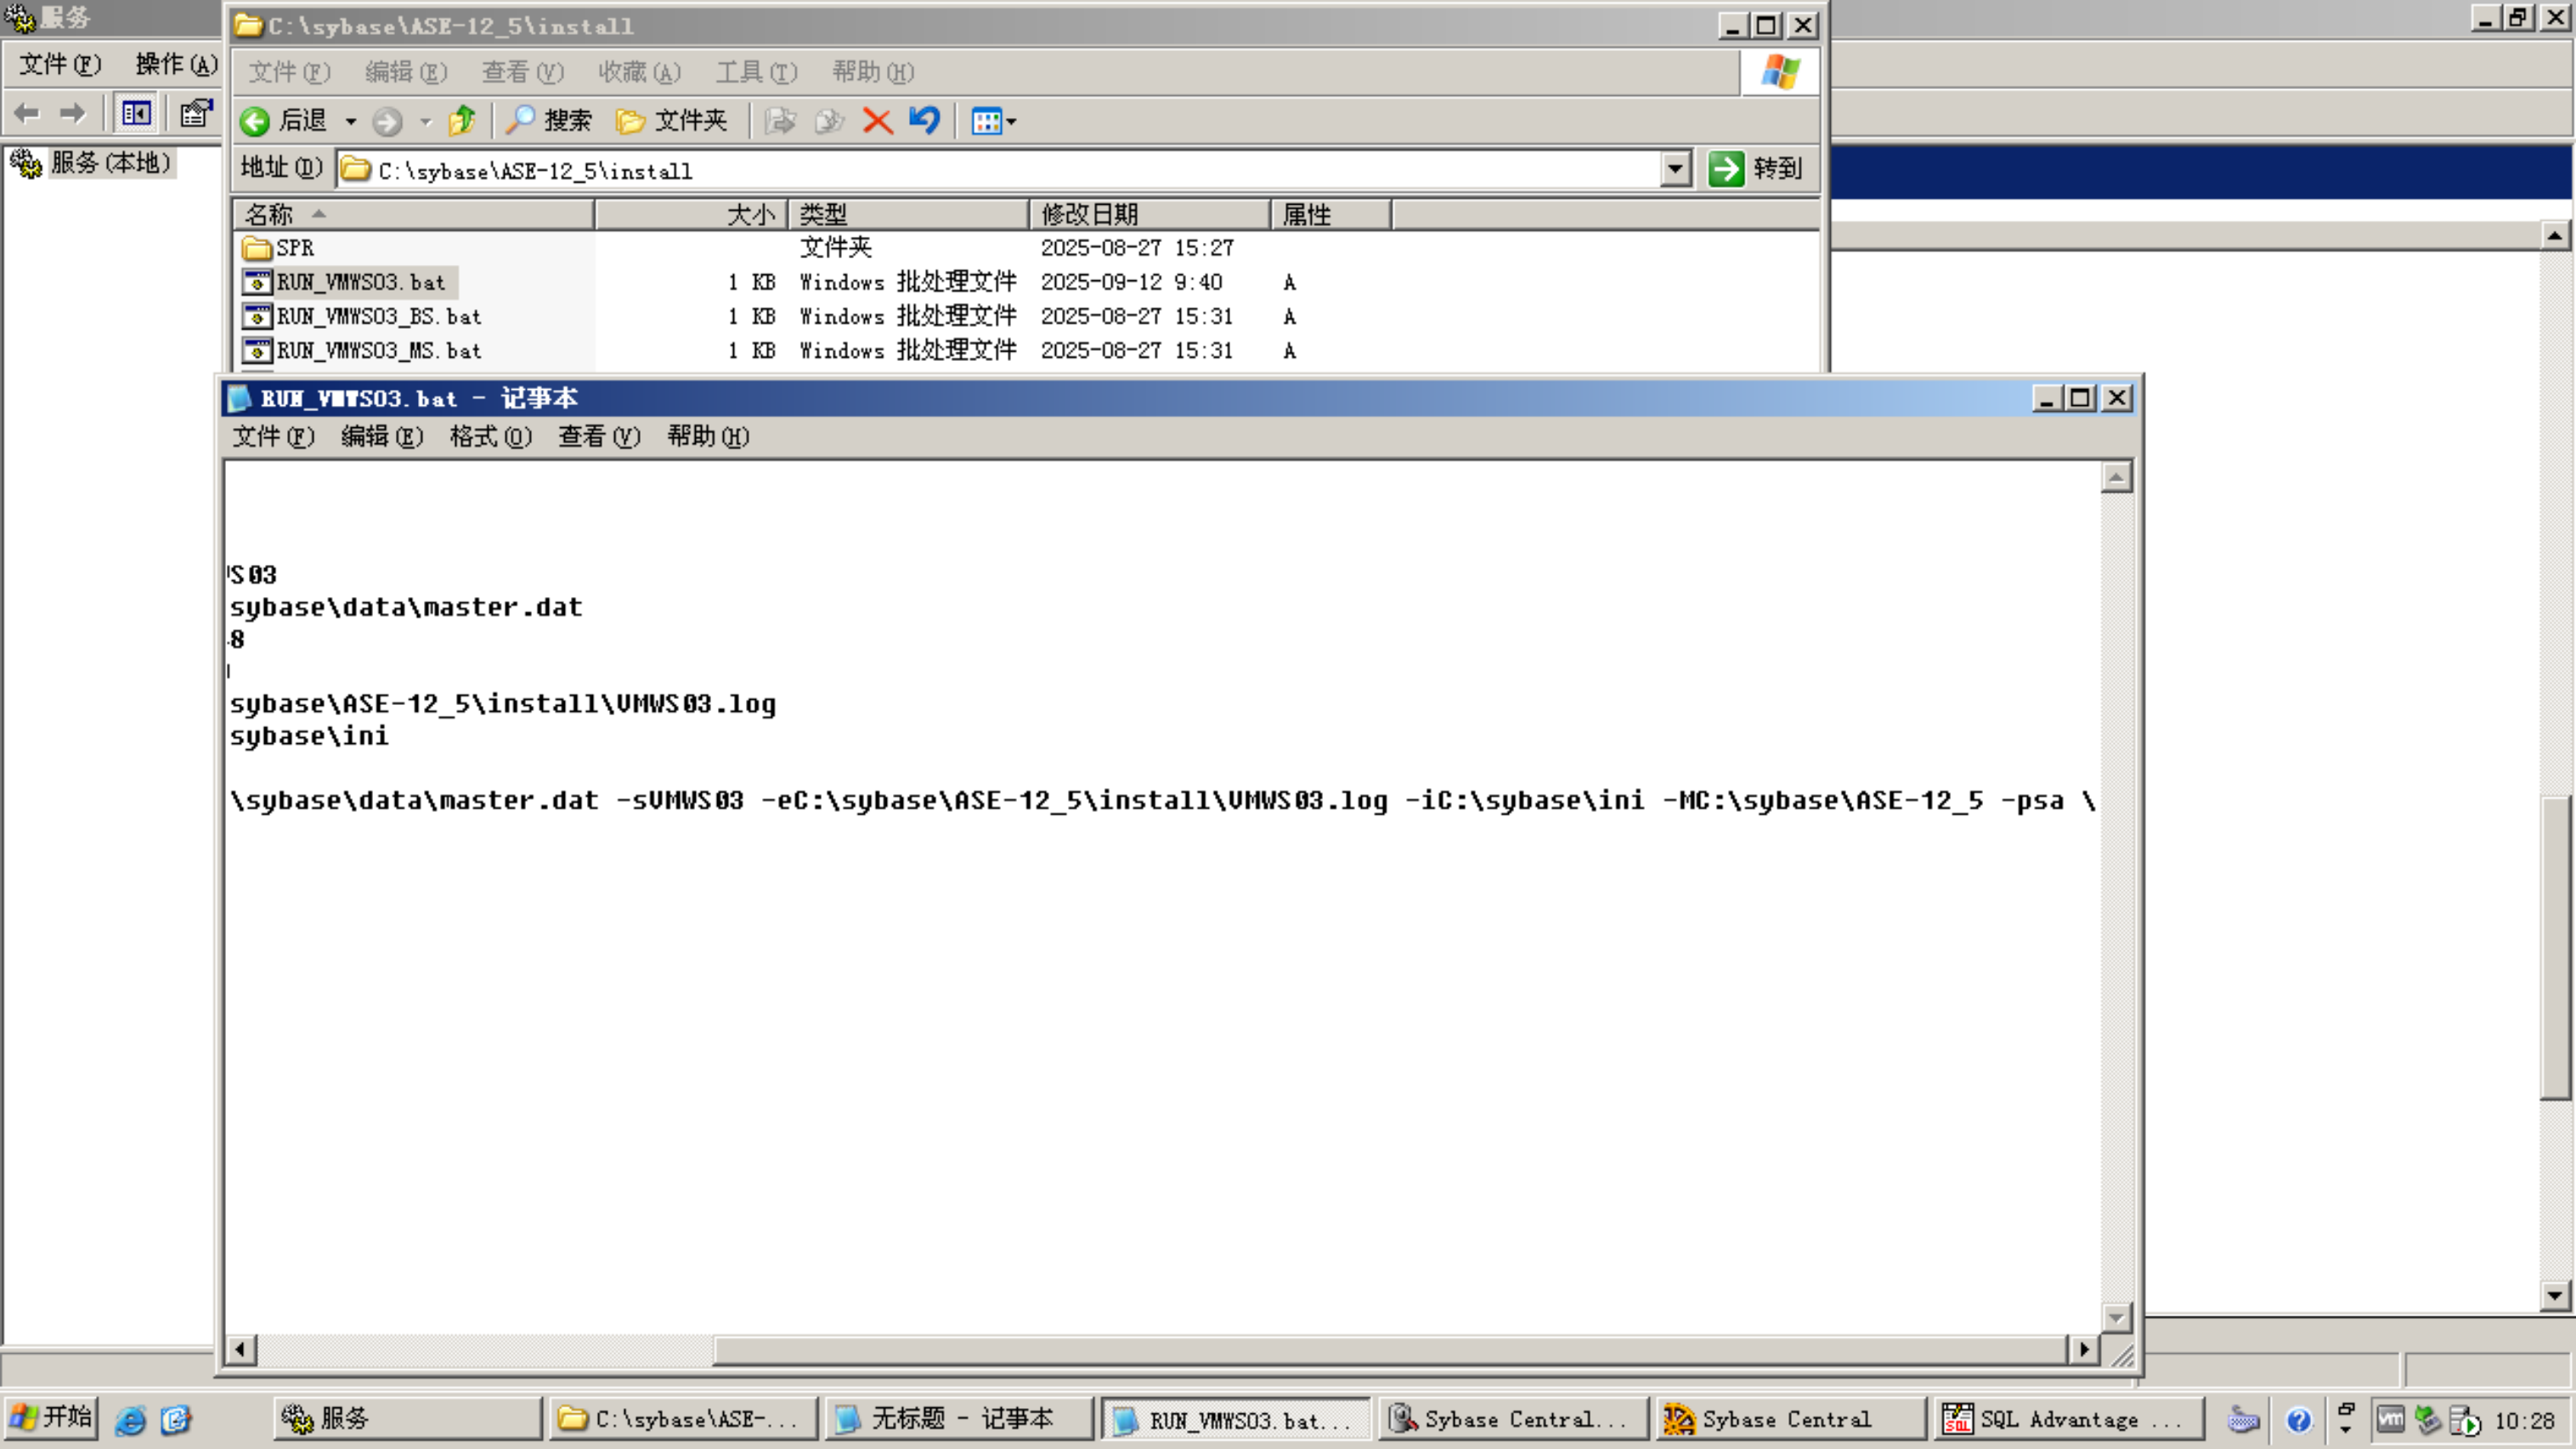The width and height of the screenshot is (2576, 1449).
Task: Click Services window scrollbar down arrow
Action: pyautogui.click(x=2555, y=1295)
